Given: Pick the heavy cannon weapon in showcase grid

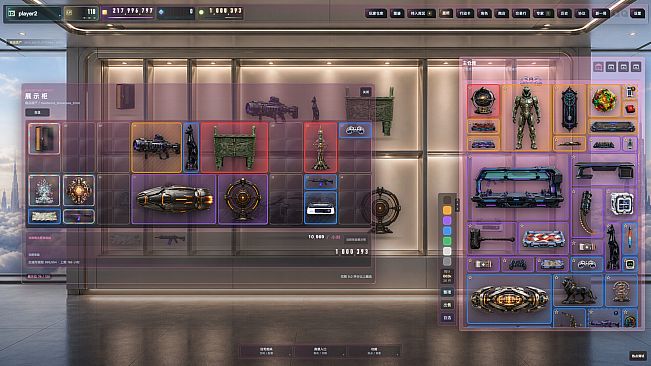Looking at the screenshot, I should 157,147.
